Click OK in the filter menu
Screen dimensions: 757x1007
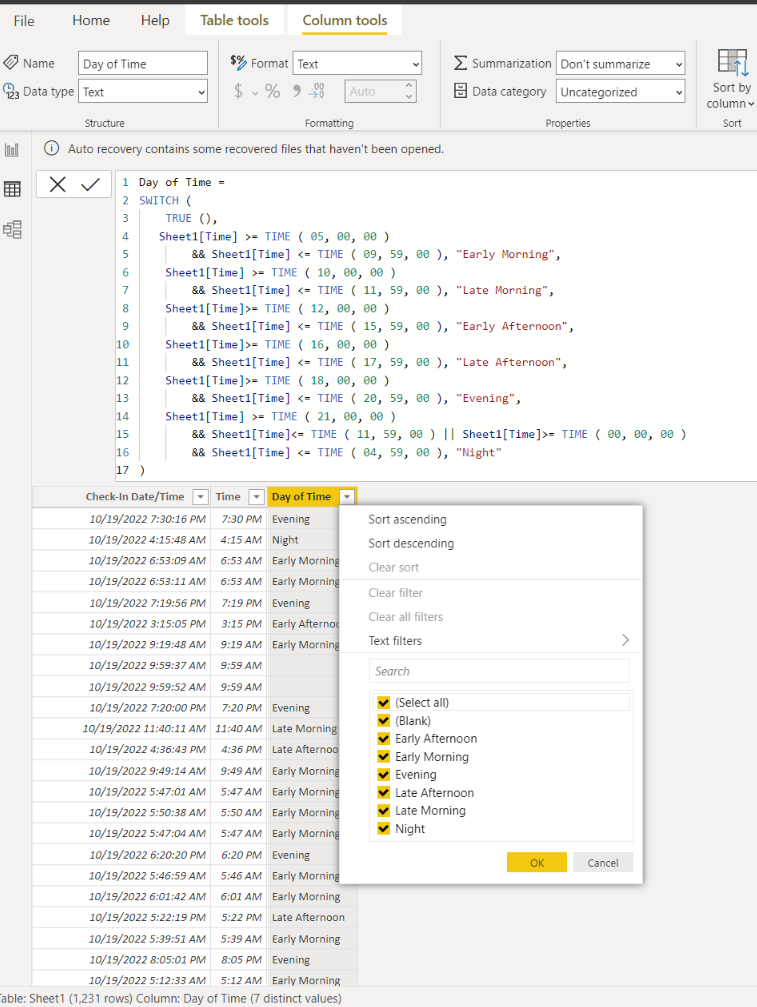pos(537,863)
